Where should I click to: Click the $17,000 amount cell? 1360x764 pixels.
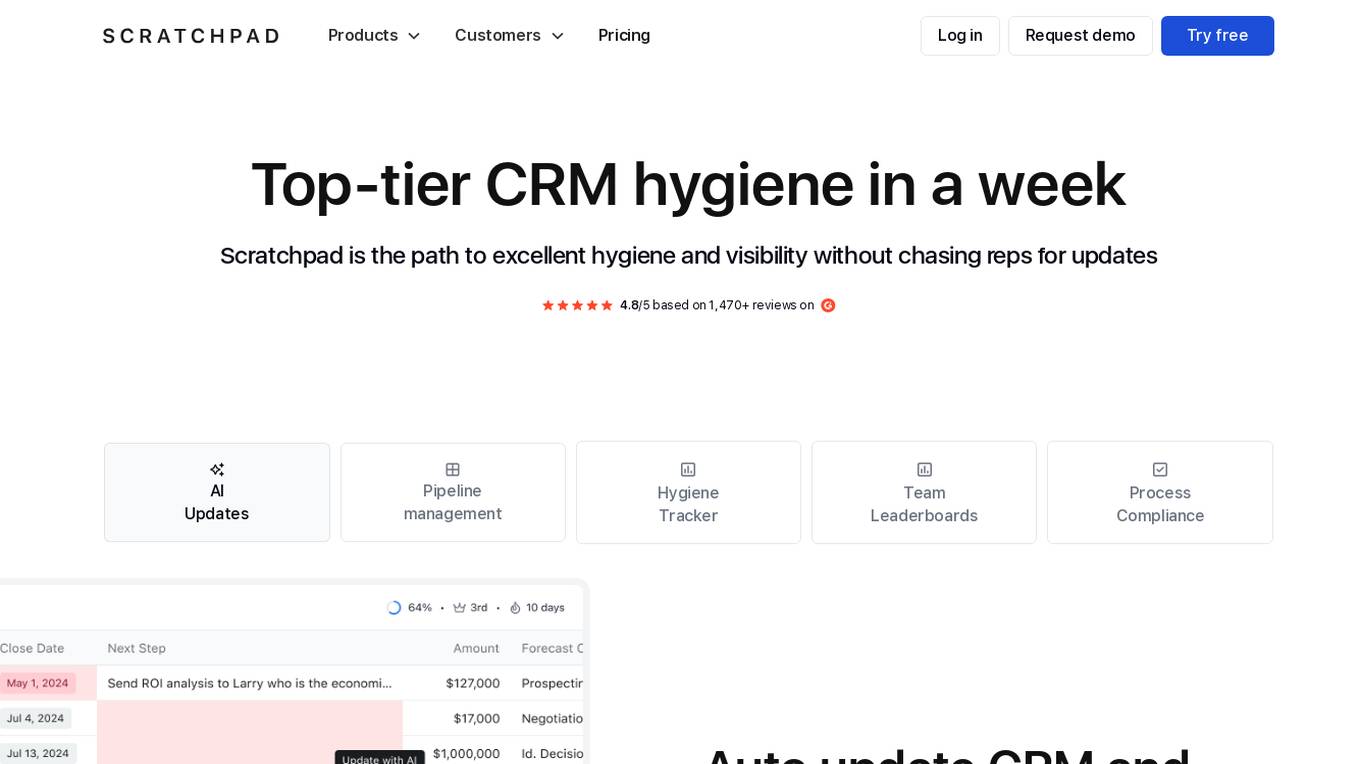[x=477, y=718]
